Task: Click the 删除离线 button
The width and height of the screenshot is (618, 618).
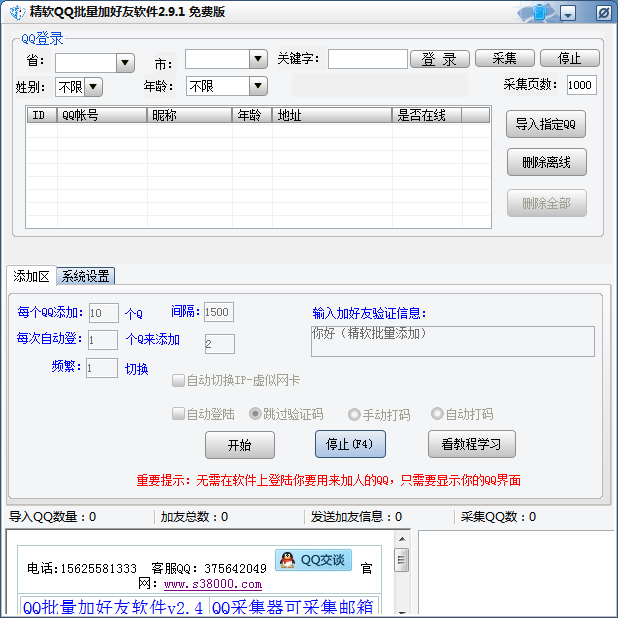Action: coord(547,162)
